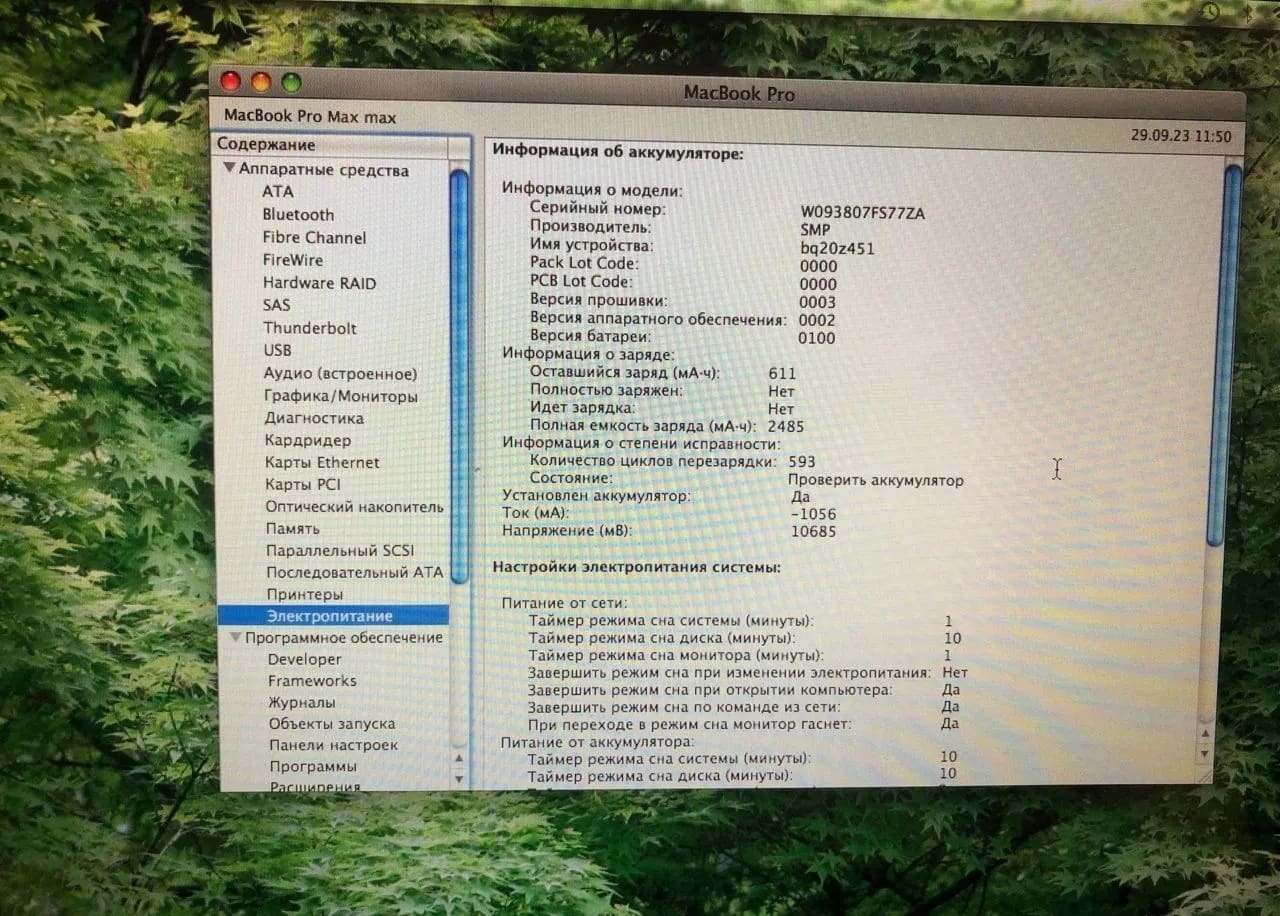This screenshot has height=916, width=1280.
Task: Show USB device information
Action: point(278,350)
